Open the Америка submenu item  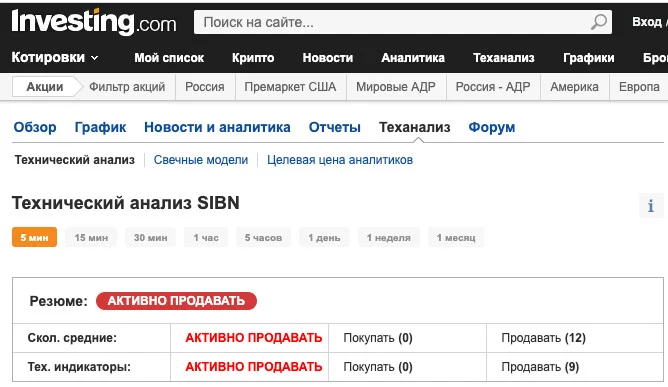(x=574, y=87)
